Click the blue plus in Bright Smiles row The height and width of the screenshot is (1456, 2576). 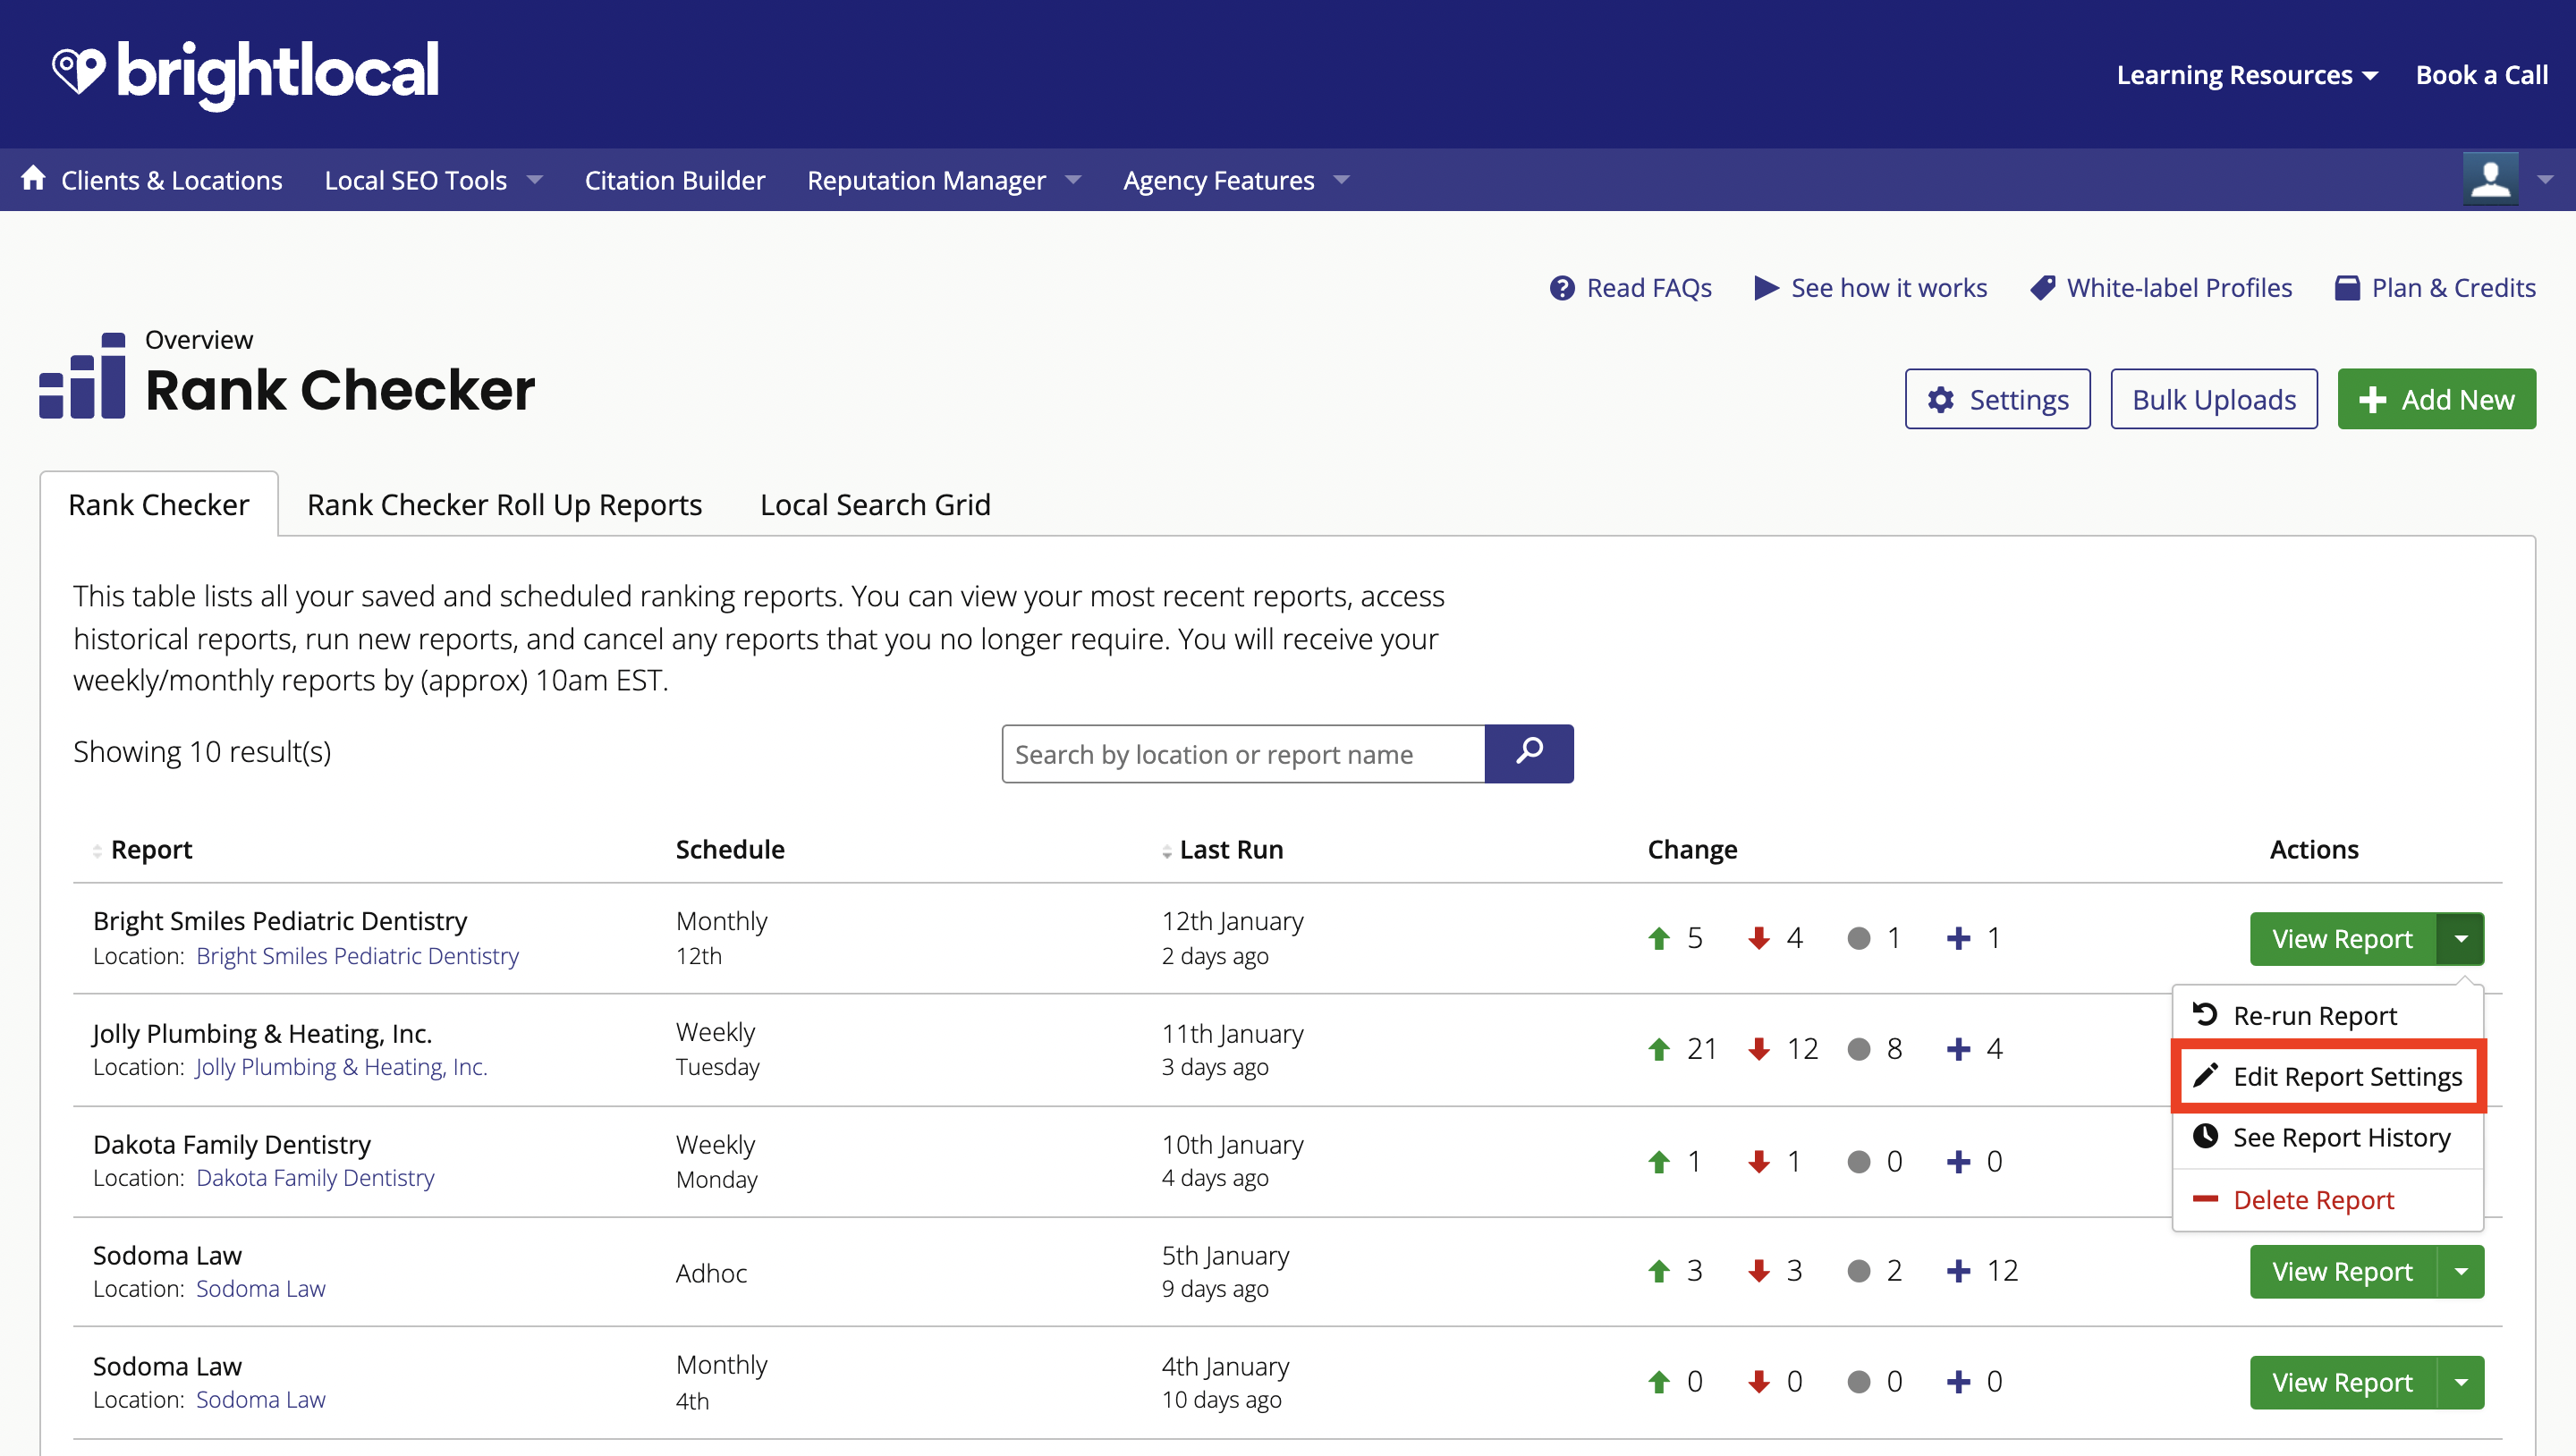click(1959, 938)
